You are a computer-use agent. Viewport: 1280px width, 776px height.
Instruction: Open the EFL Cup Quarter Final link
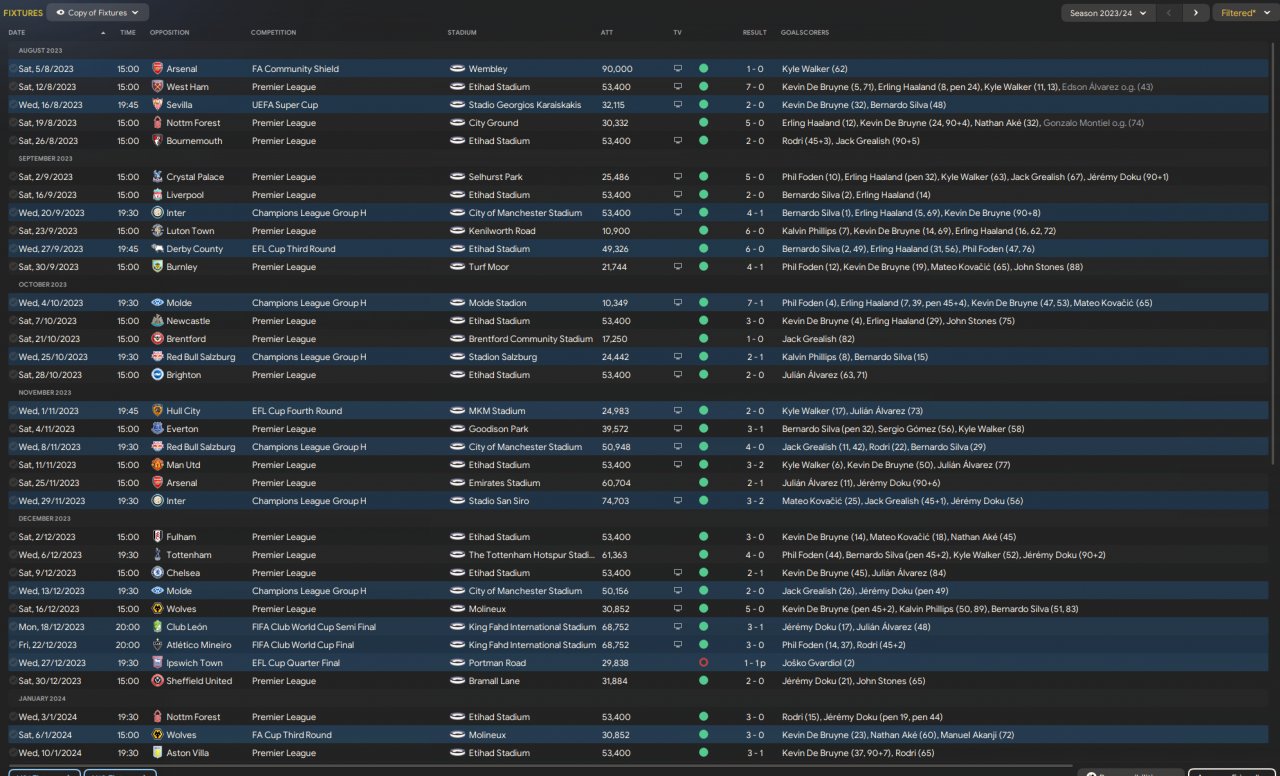(x=296, y=663)
